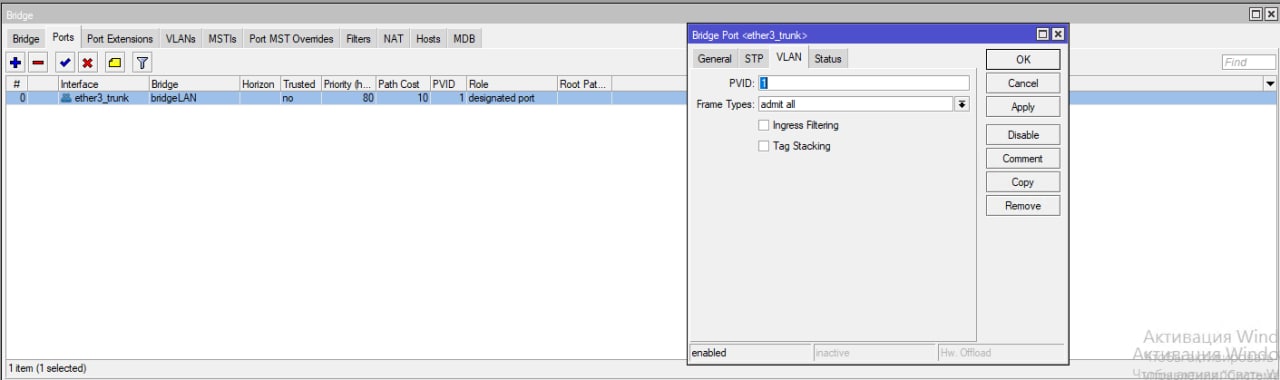Open the MDB tab
The height and width of the screenshot is (380, 1280).
(464, 39)
